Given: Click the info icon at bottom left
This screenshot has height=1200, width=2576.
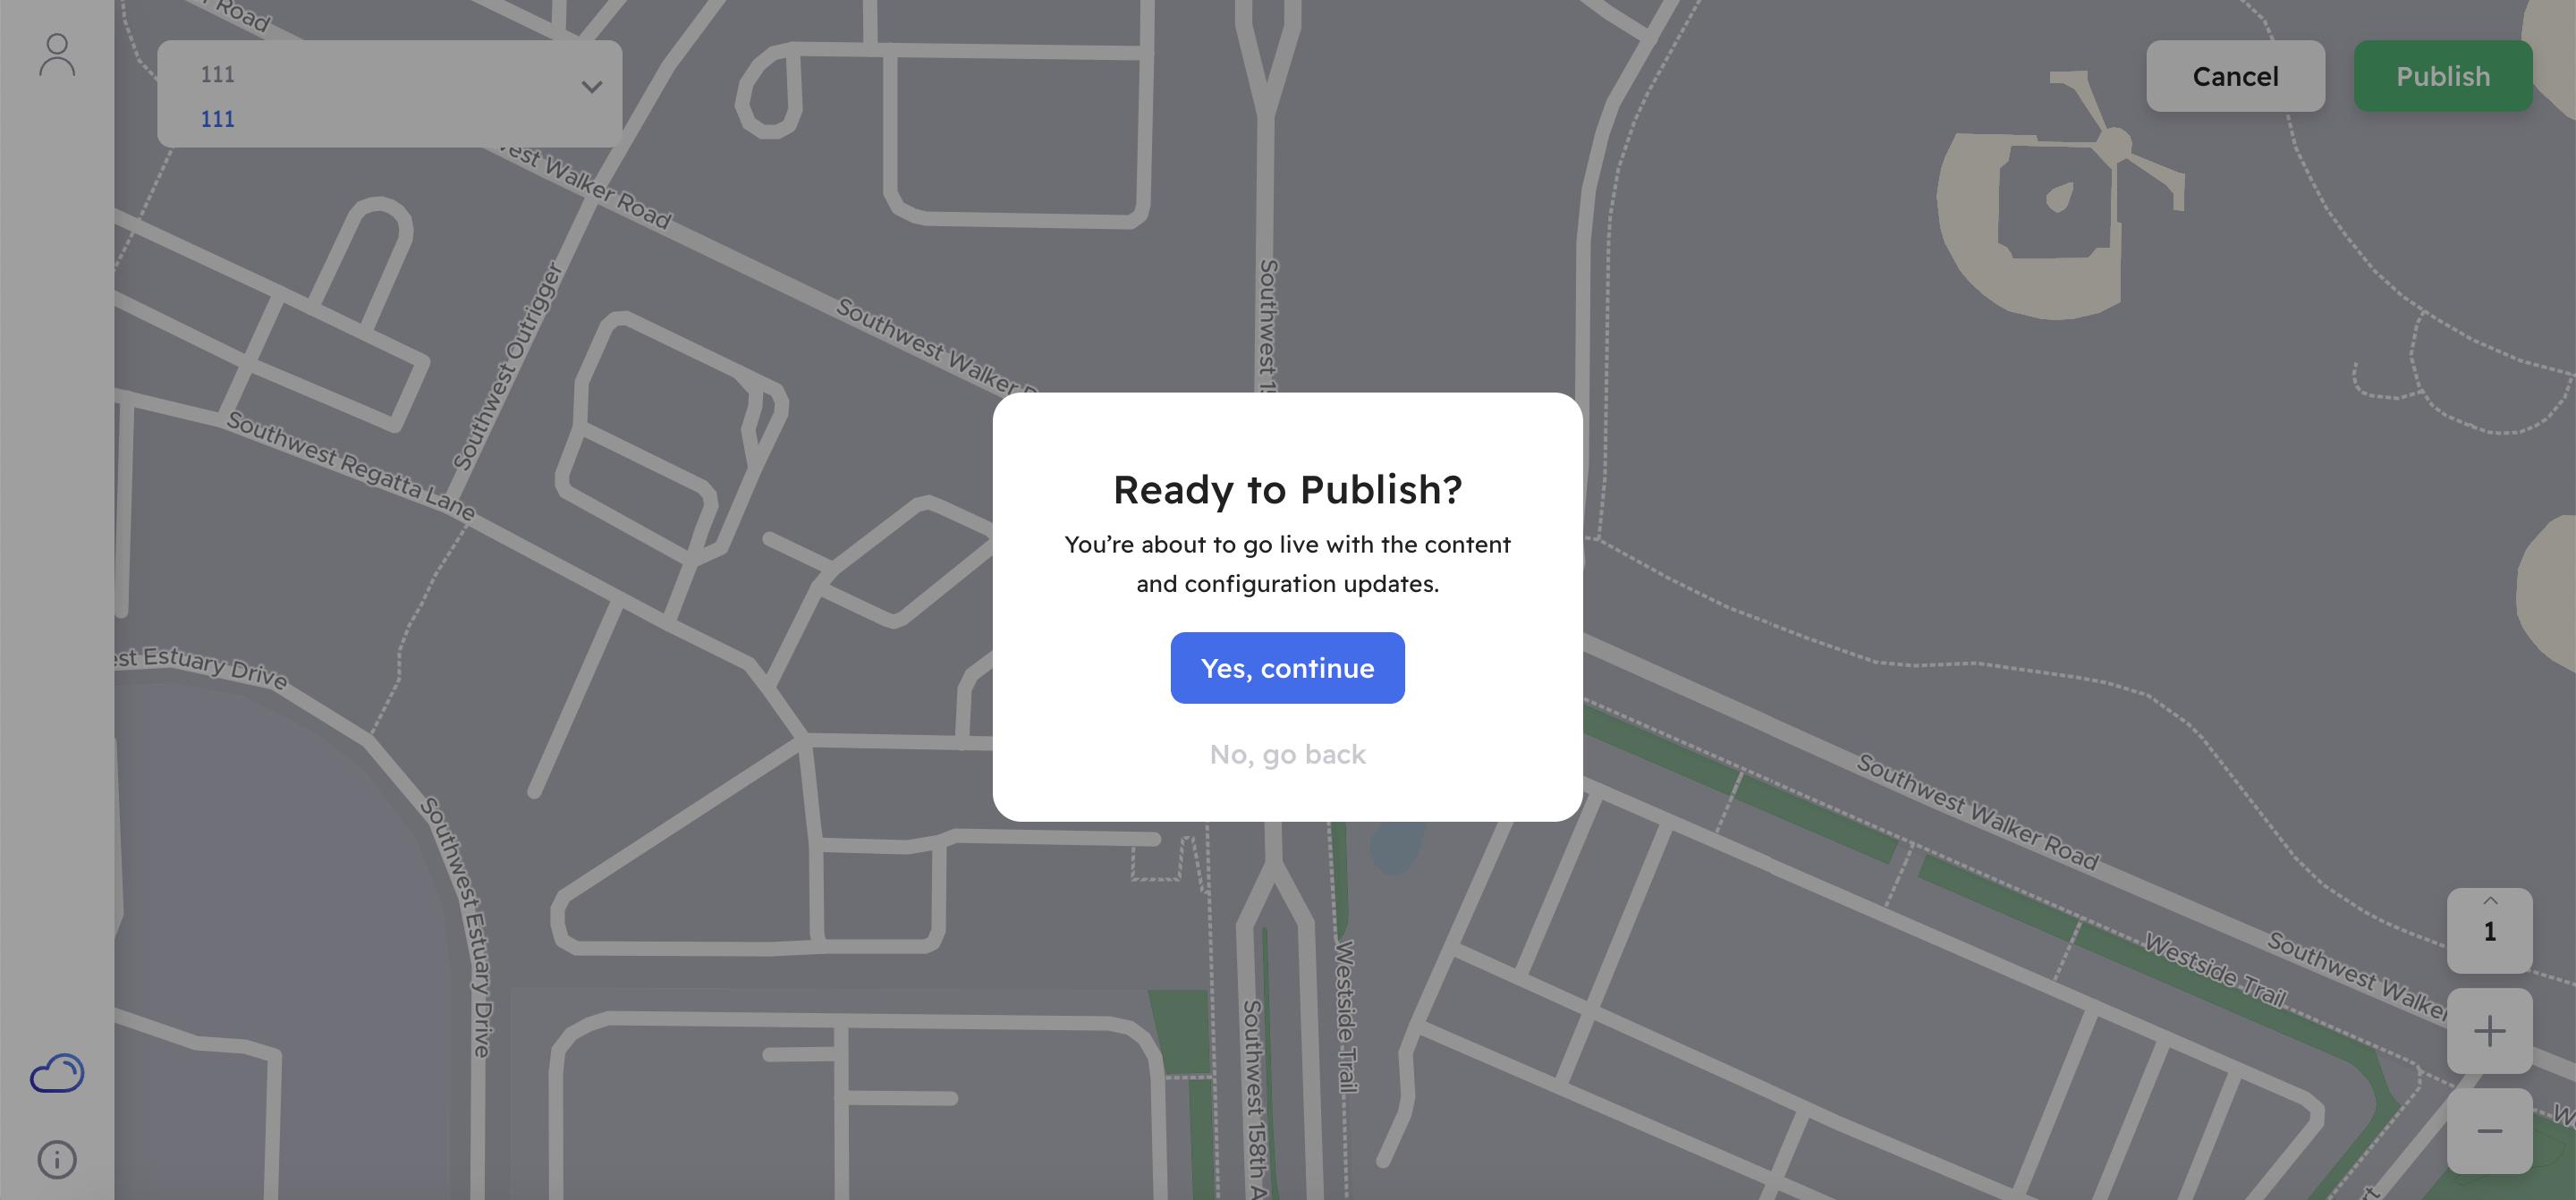Looking at the screenshot, I should point(55,1161).
